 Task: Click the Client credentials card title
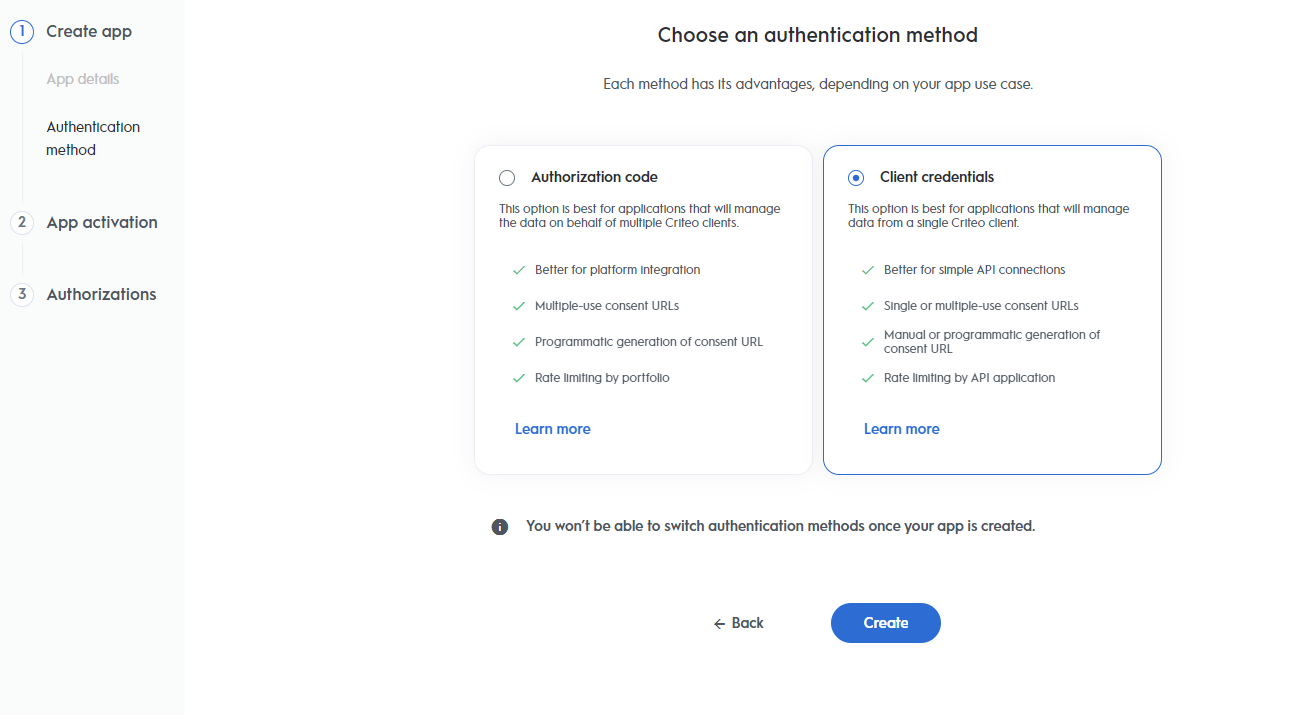click(937, 177)
